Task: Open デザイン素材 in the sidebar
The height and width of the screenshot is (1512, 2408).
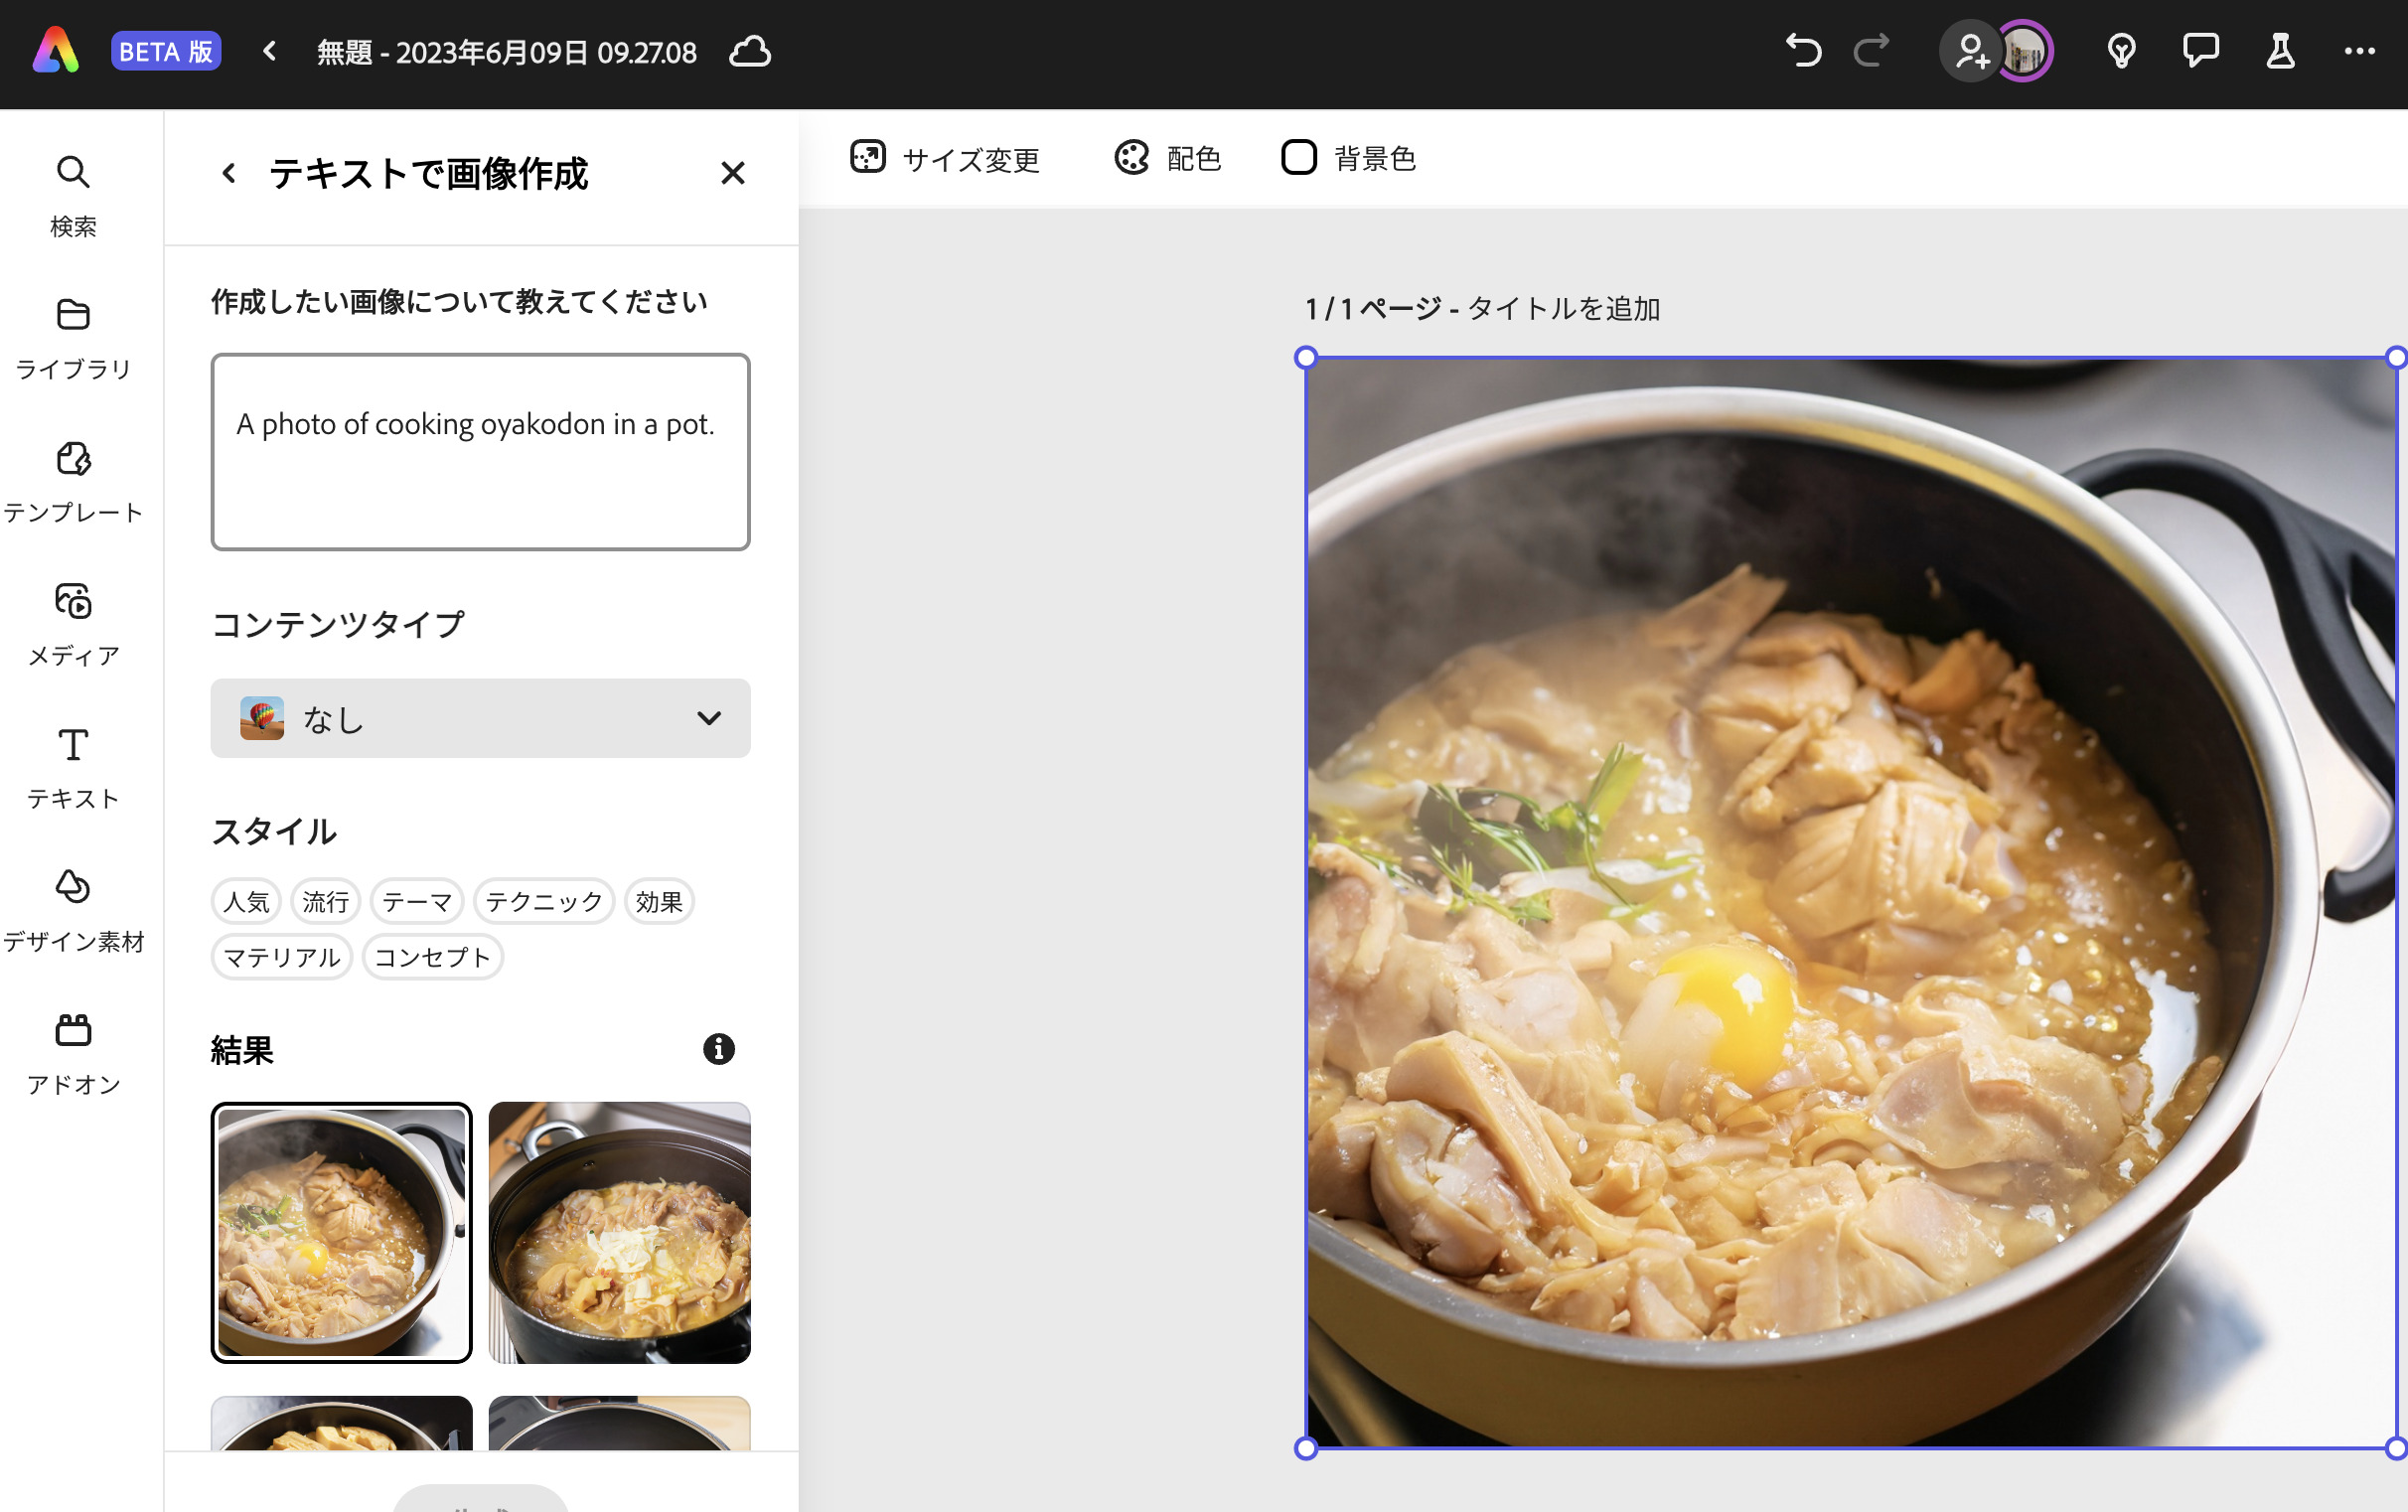Action: pyautogui.click(x=73, y=912)
